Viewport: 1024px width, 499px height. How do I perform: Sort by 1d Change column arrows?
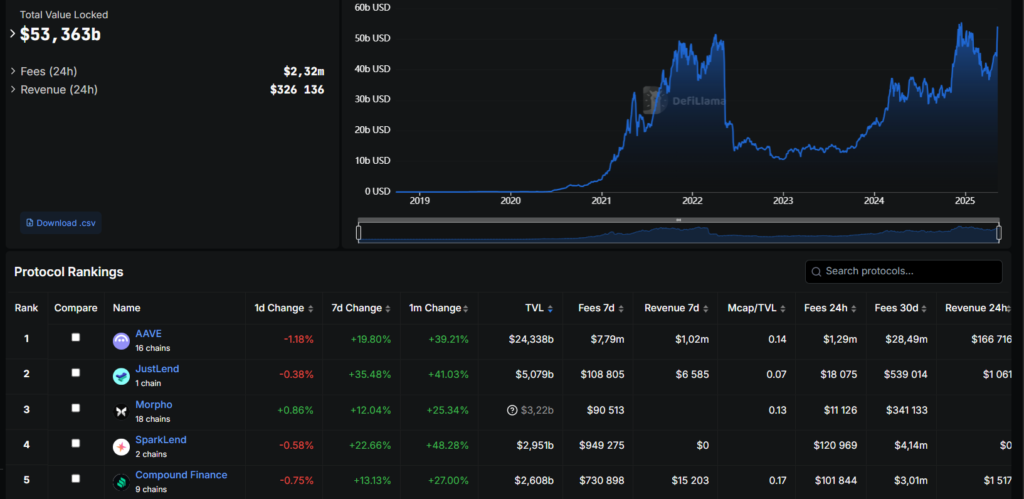click(309, 308)
